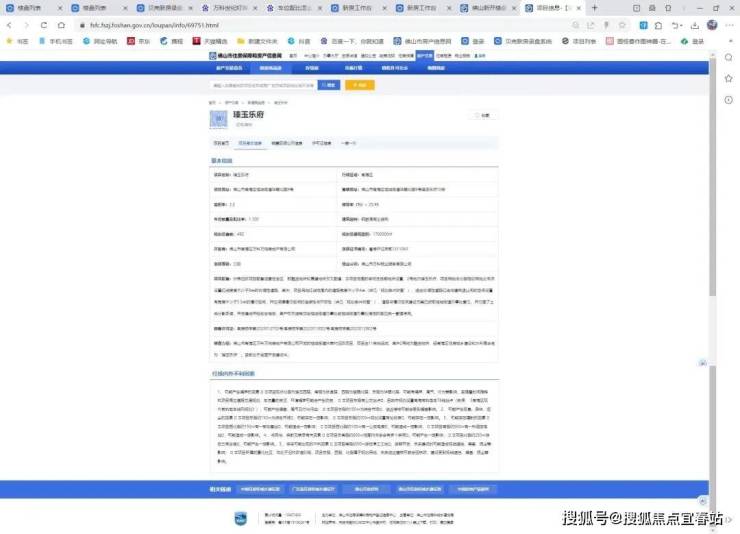The height and width of the screenshot is (534, 740).
Task: Click the third related link in footer bar
Action: (x=366, y=489)
